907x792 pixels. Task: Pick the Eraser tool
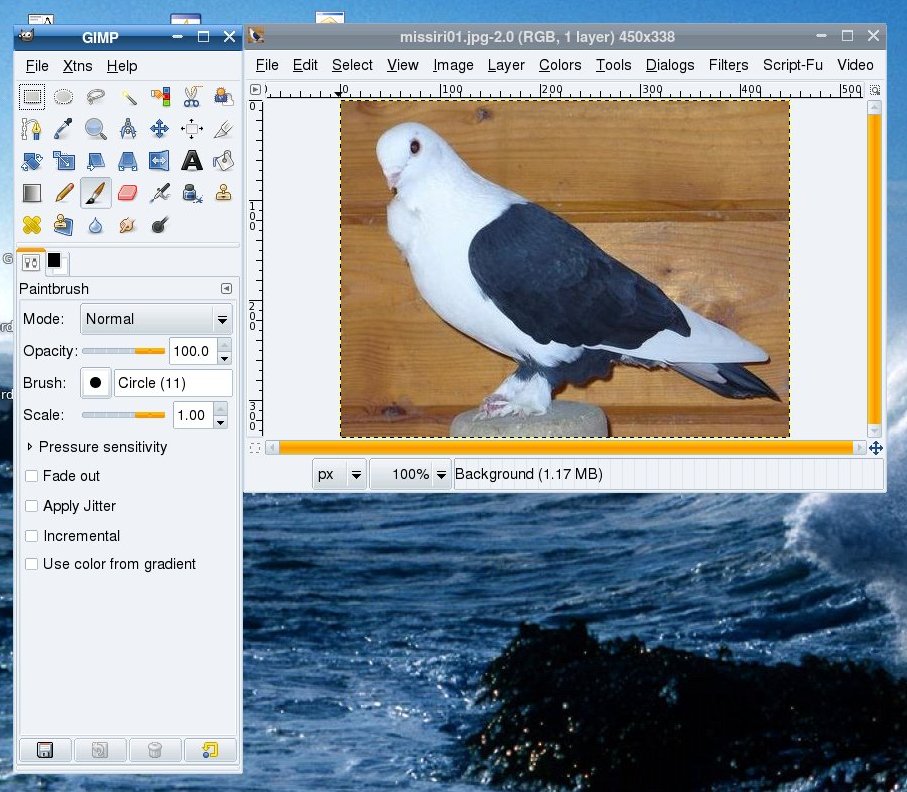coord(127,192)
